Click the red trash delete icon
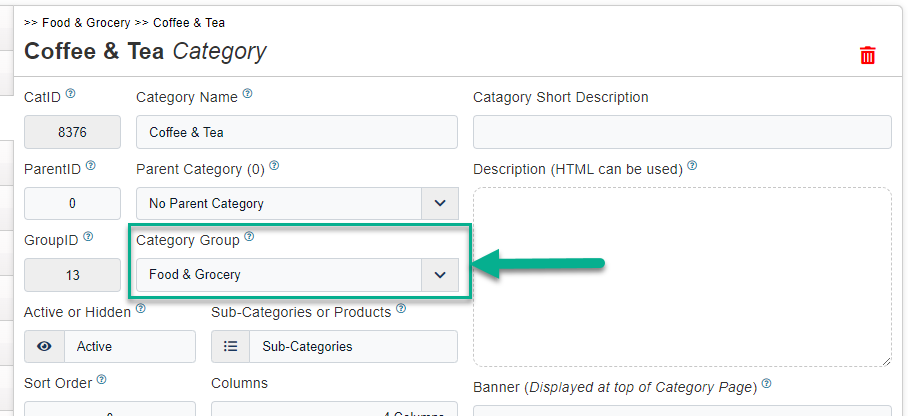 tap(868, 56)
